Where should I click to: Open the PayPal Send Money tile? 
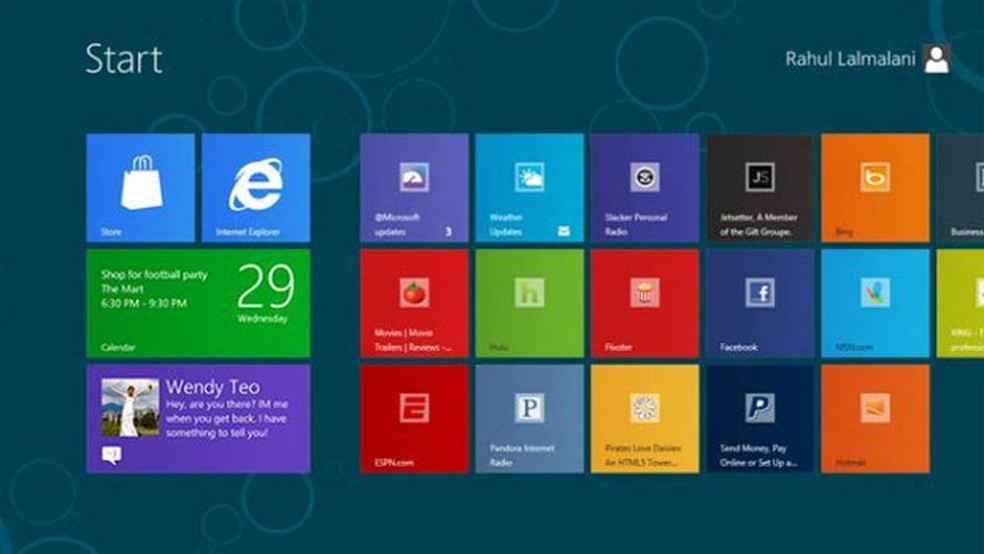[x=760, y=418]
